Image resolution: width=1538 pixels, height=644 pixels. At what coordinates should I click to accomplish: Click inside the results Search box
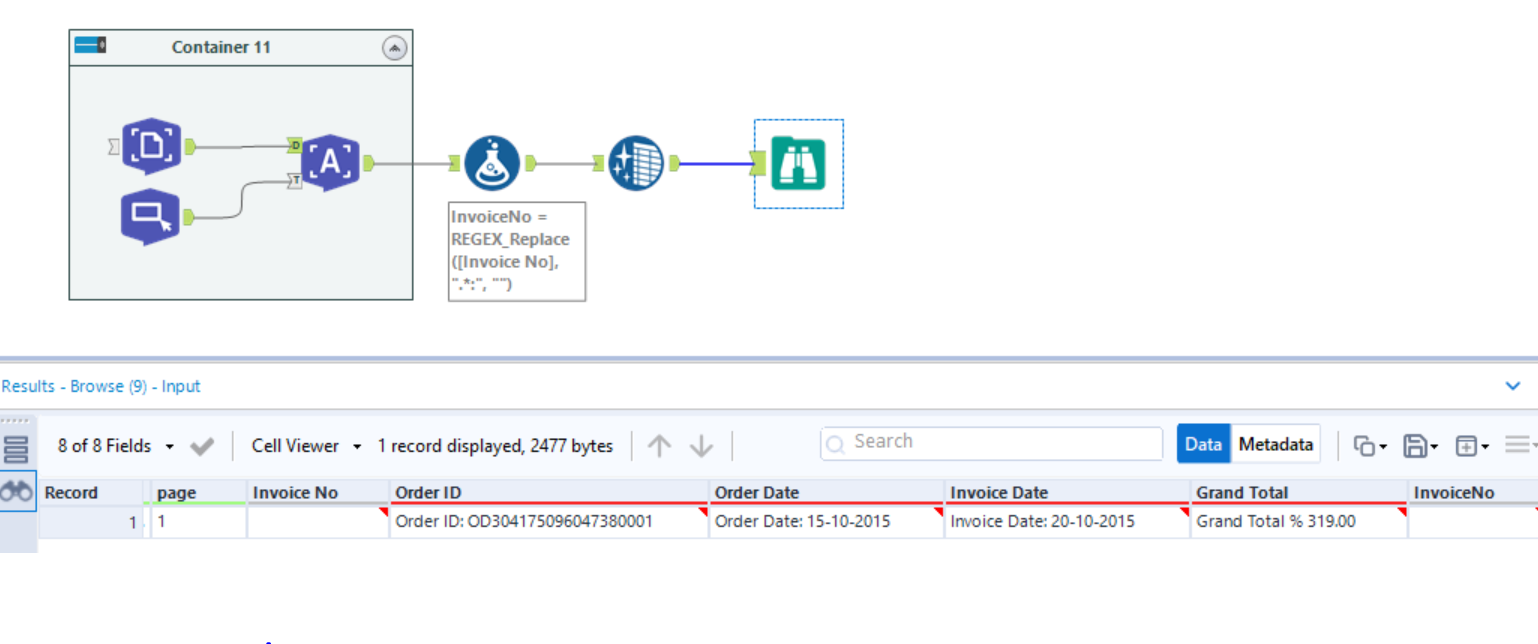point(990,442)
